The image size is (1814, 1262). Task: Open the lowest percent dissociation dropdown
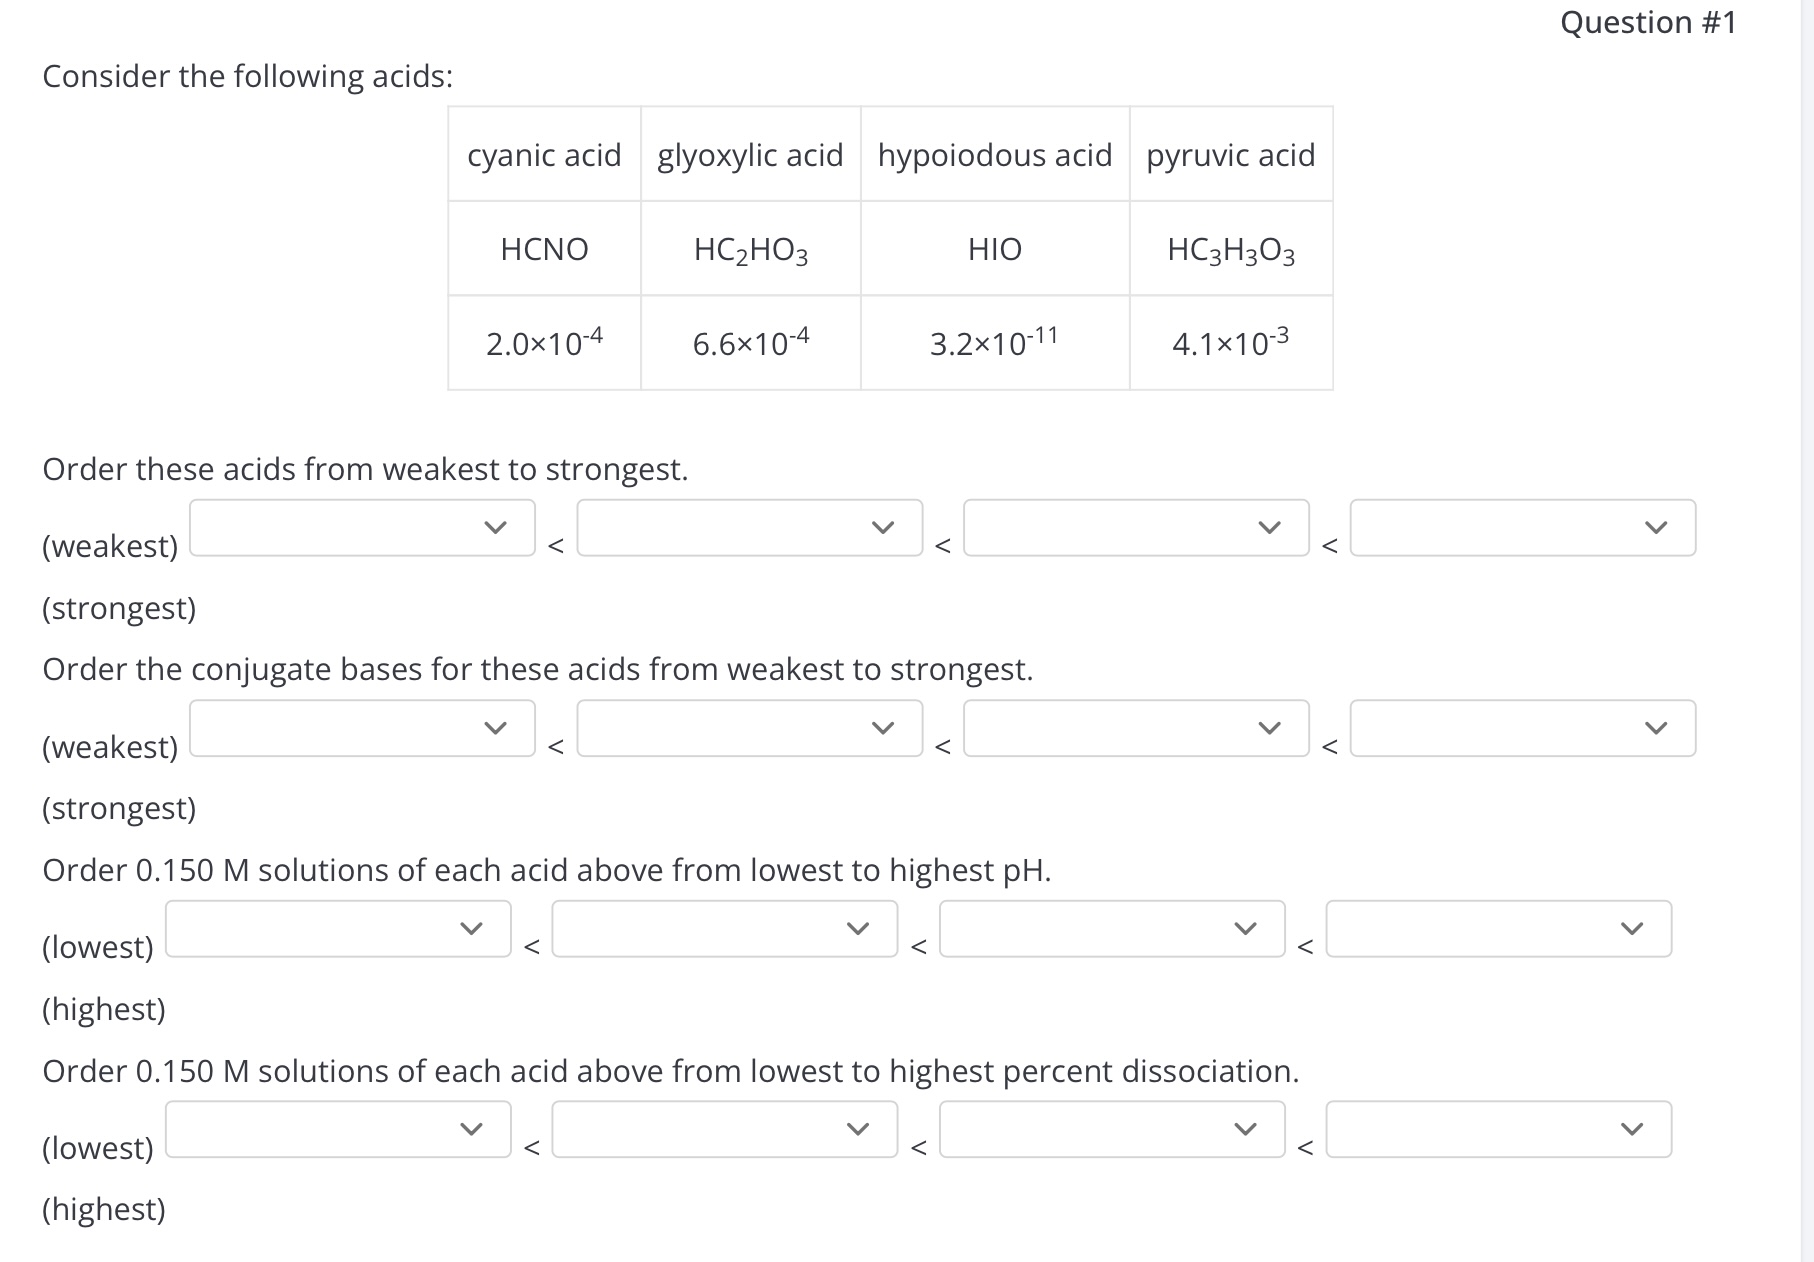(x=337, y=1130)
